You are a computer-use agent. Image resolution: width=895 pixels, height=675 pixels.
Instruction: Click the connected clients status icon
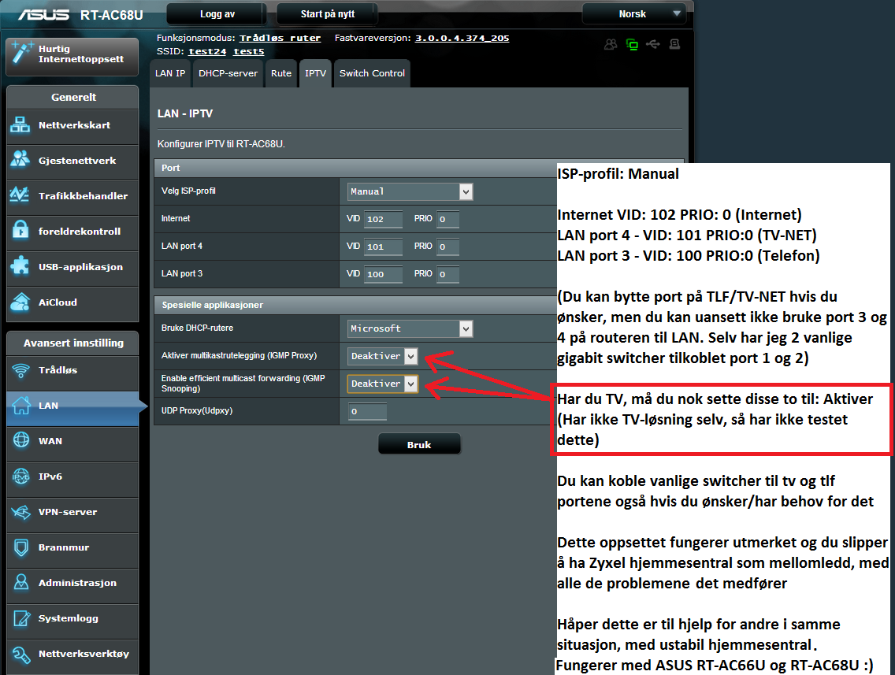(611, 45)
